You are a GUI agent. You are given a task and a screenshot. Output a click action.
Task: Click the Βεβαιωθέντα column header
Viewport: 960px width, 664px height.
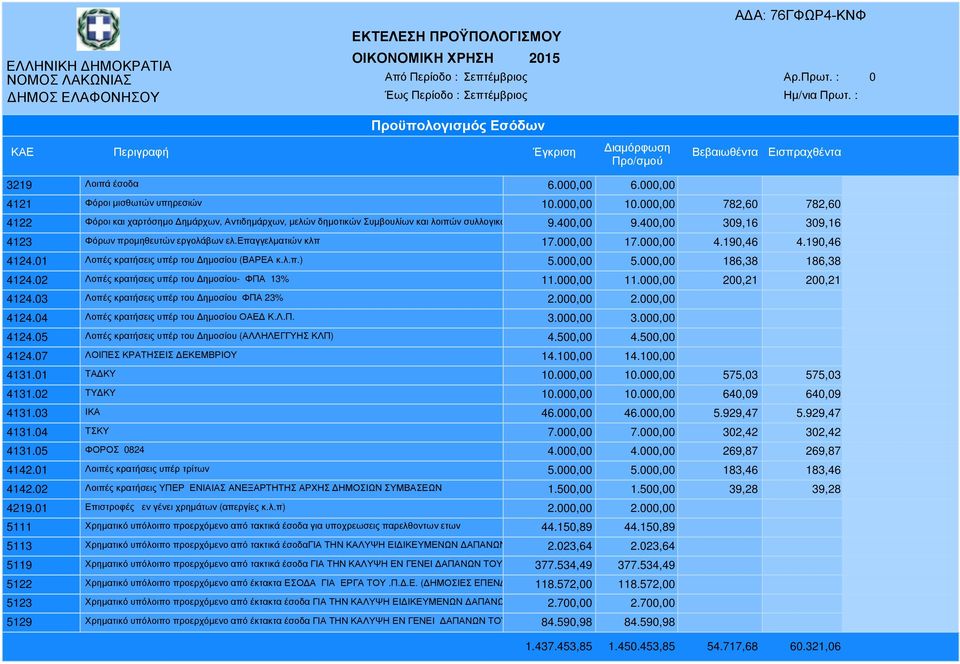click(725, 152)
